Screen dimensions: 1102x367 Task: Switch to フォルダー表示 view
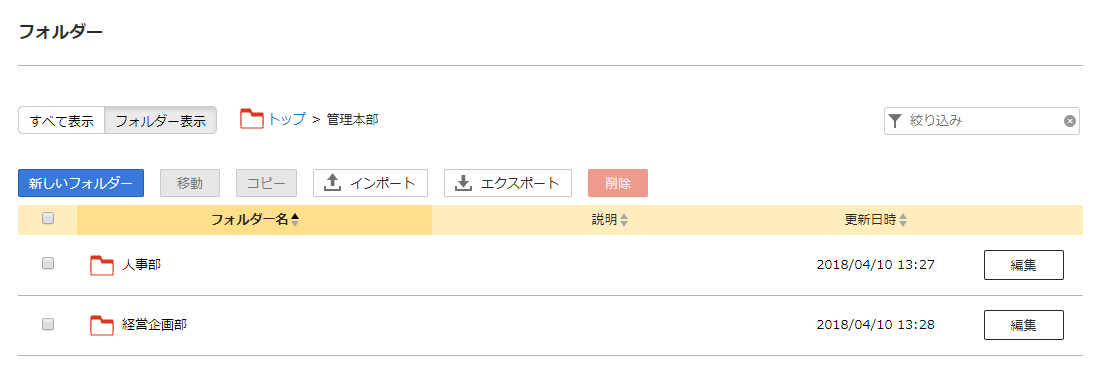click(x=160, y=120)
